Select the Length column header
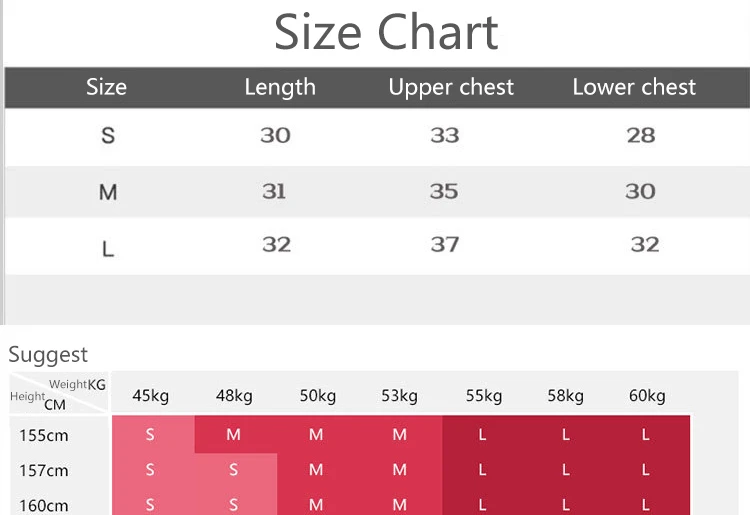The image size is (750, 515). click(x=280, y=88)
